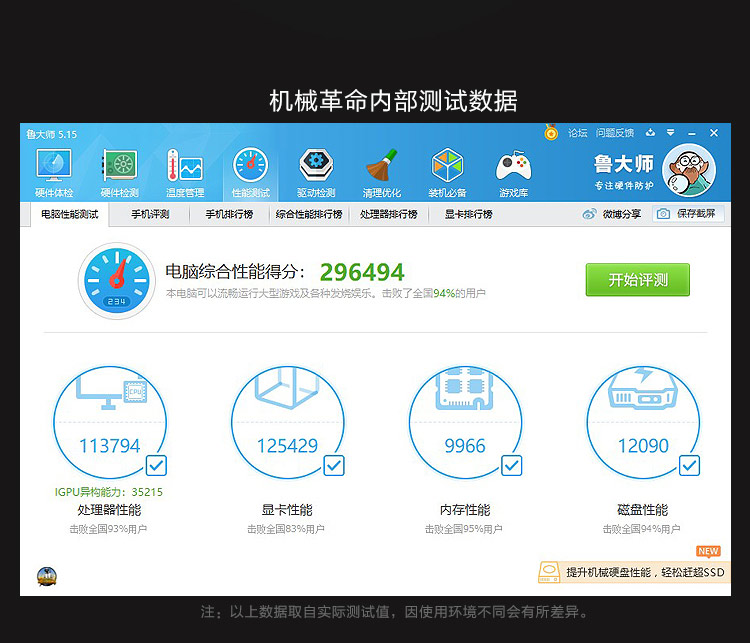Click 击败全国93%用户 text
Image resolution: width=750 pixels, height=643 pixels.
tap(108, 529)
